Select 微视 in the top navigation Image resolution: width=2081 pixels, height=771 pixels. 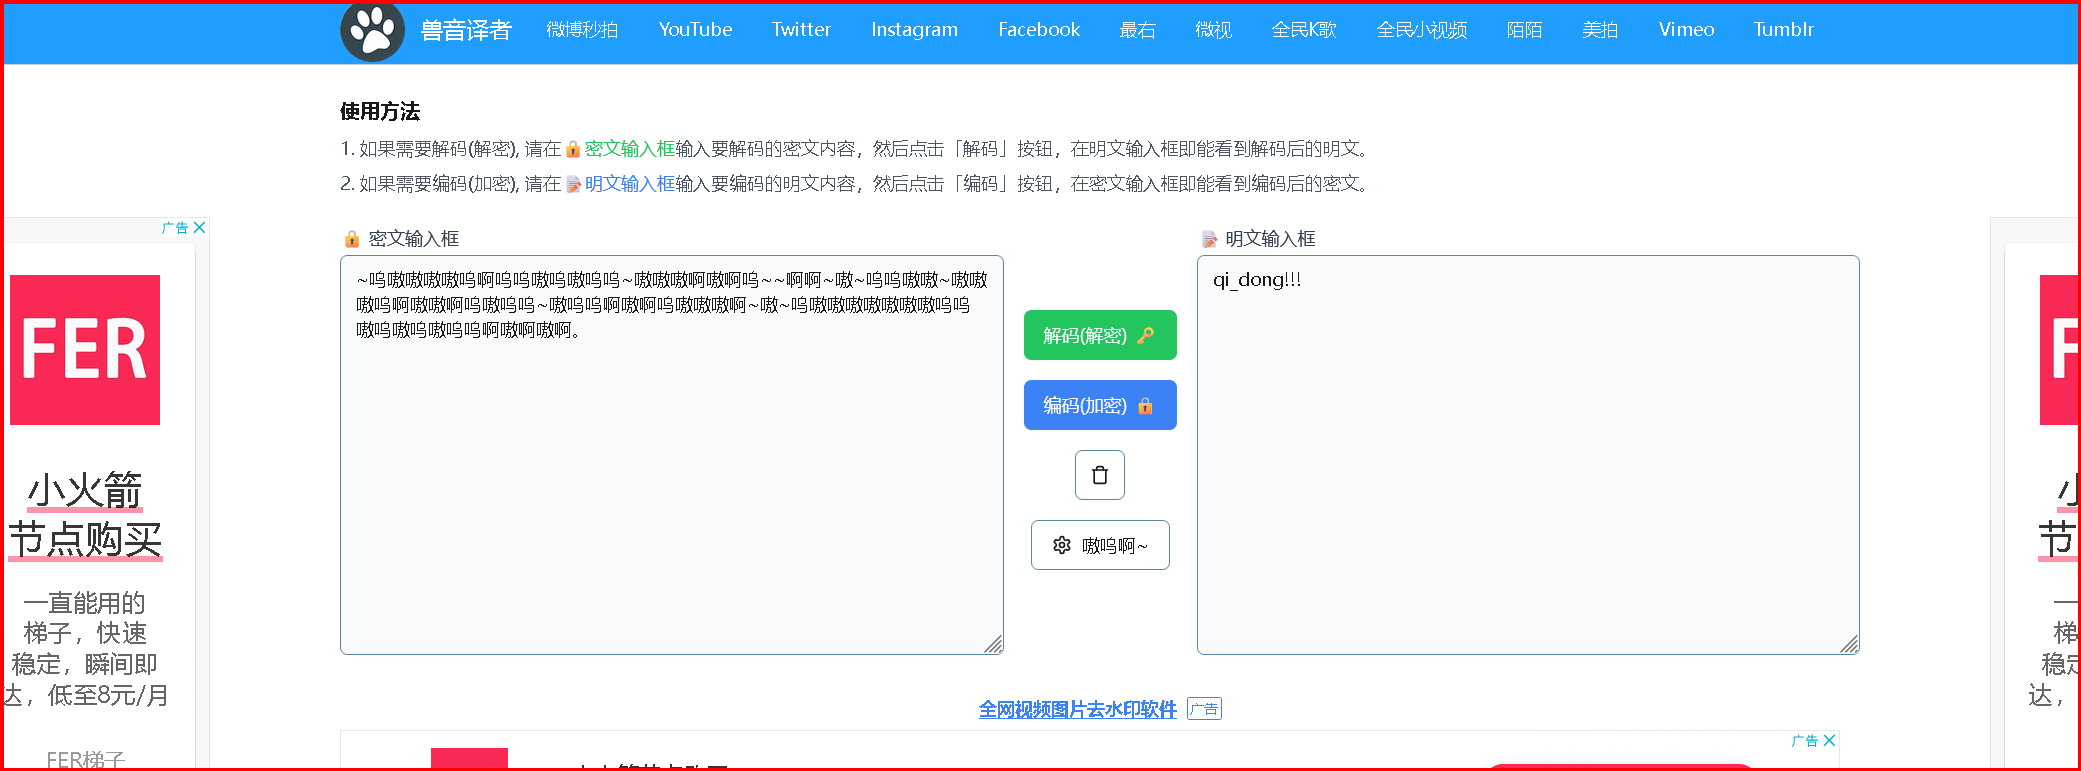[1214, 30]
